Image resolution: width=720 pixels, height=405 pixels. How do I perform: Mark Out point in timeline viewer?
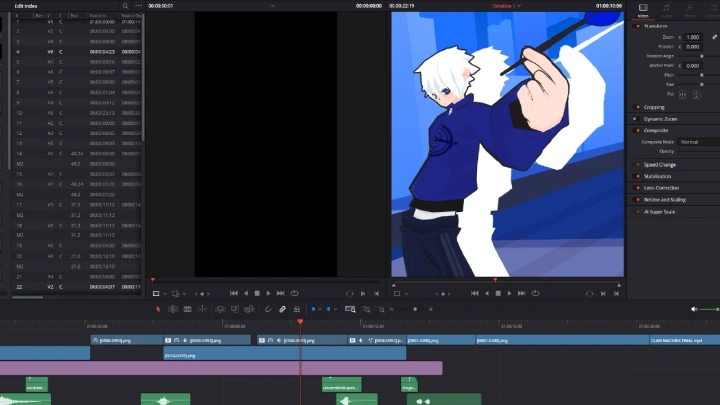coord(616,293)
